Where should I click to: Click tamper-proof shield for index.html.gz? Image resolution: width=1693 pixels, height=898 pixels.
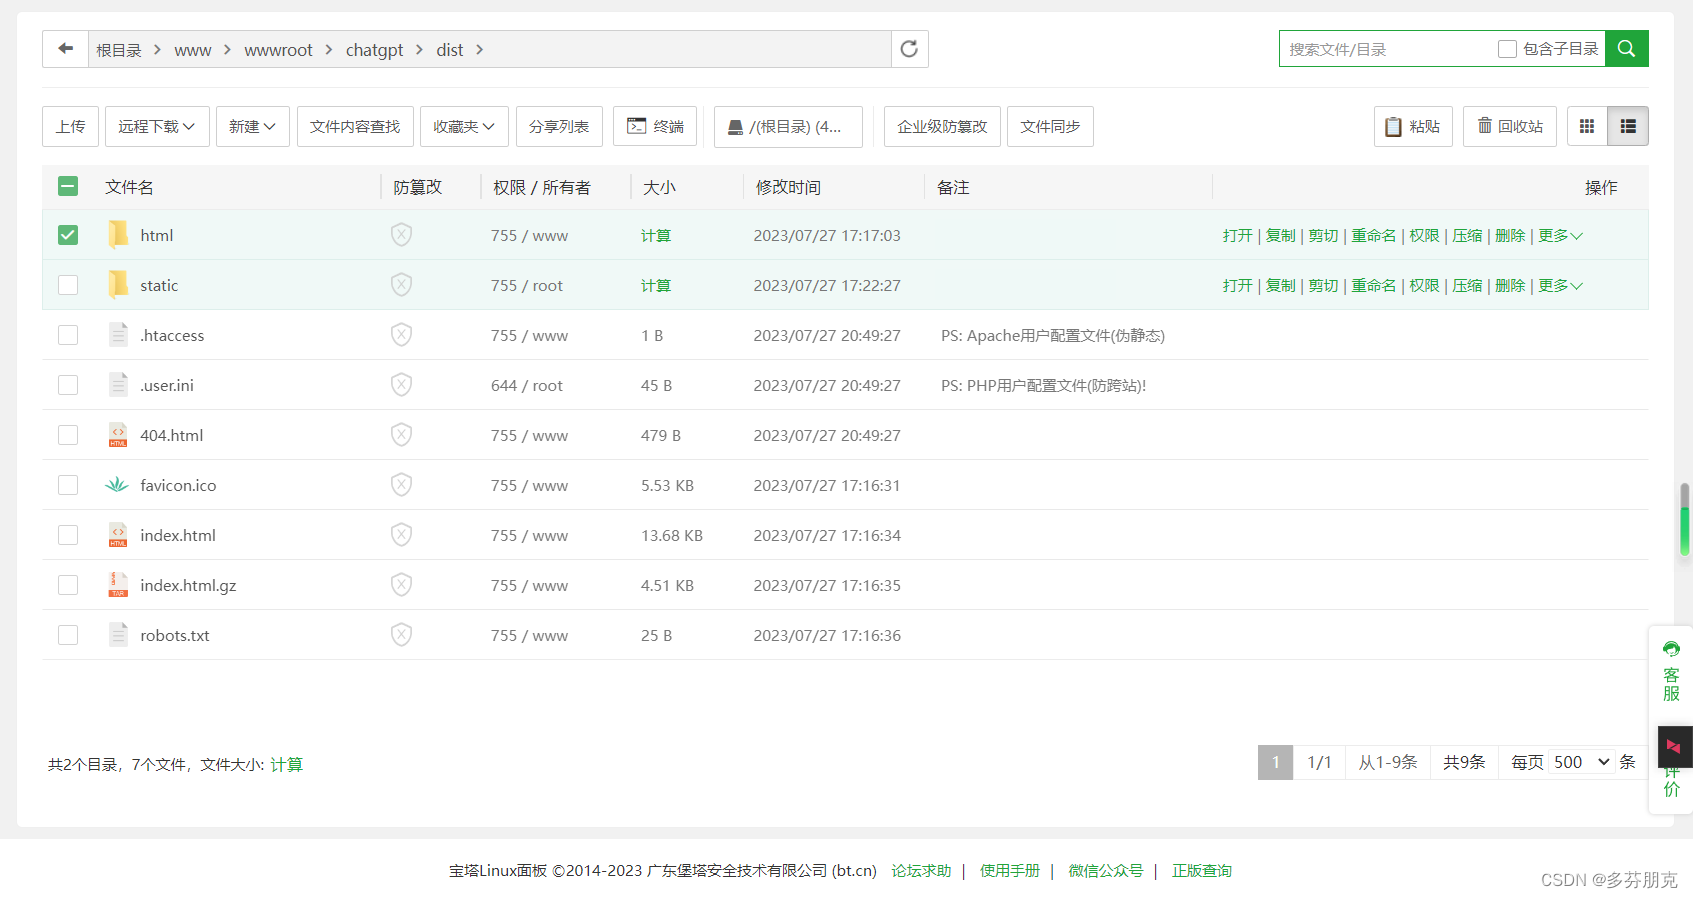[x=401, y=585]
